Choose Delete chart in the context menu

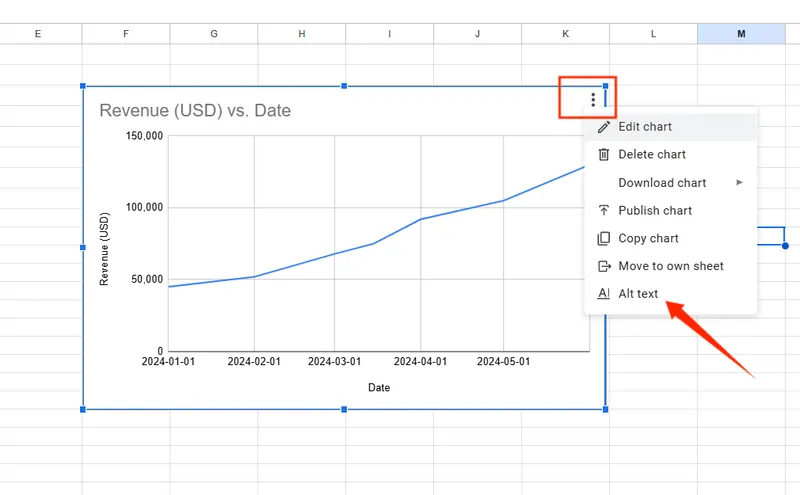(652, 154)
